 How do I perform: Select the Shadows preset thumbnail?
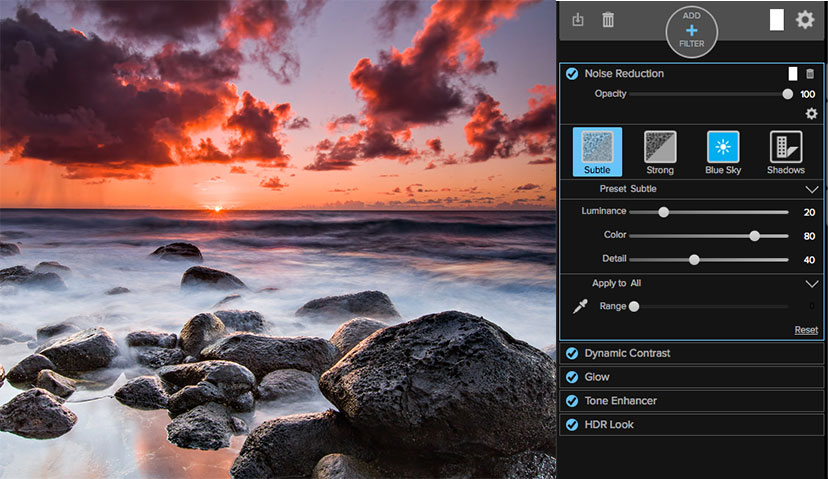pos(786,147)
